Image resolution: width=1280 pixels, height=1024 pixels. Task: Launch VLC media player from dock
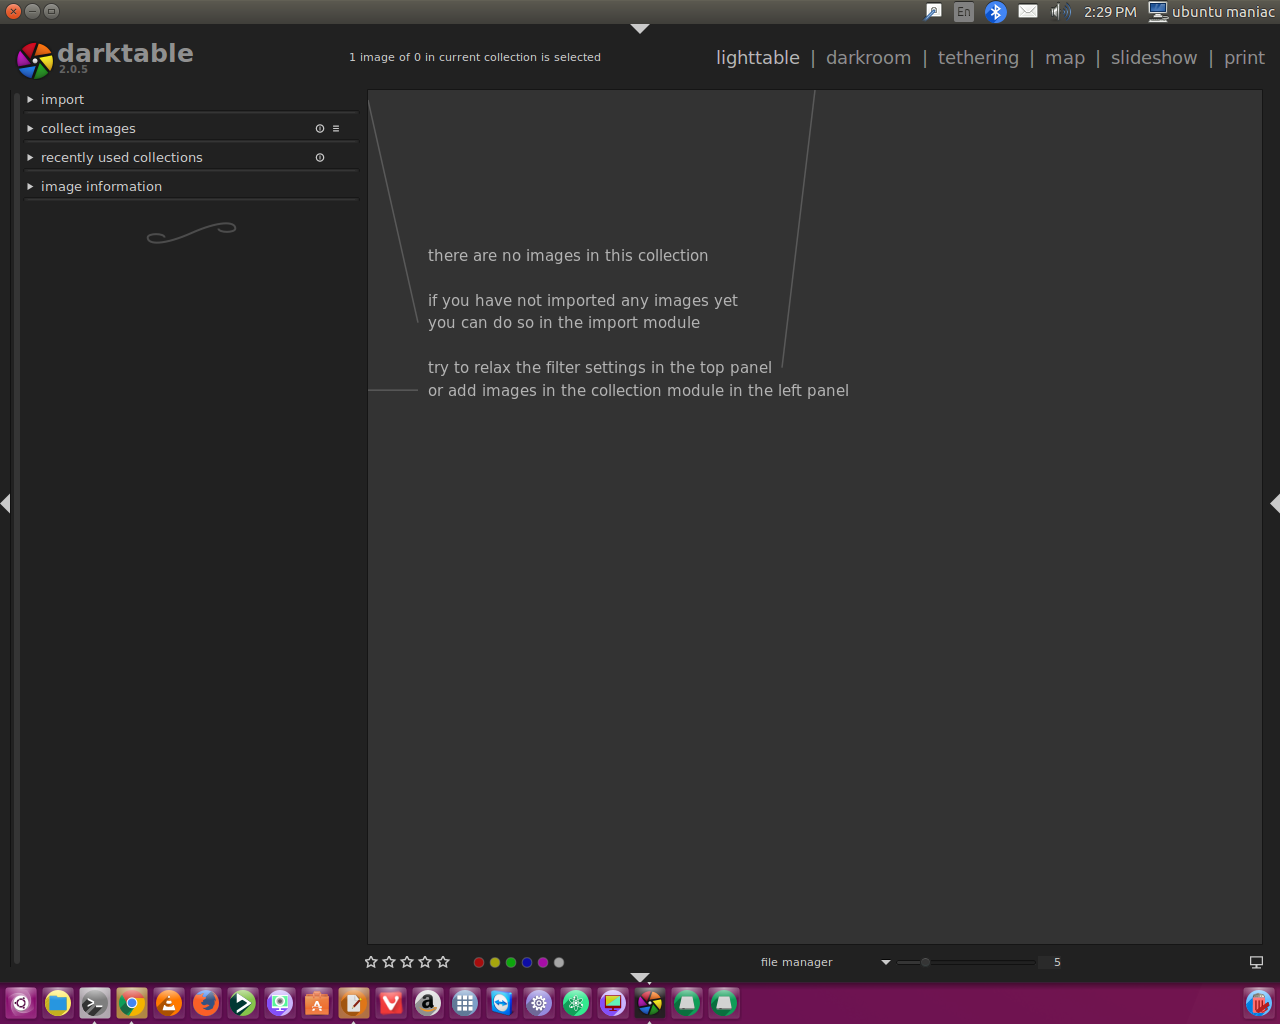(x=169, y=1003)
